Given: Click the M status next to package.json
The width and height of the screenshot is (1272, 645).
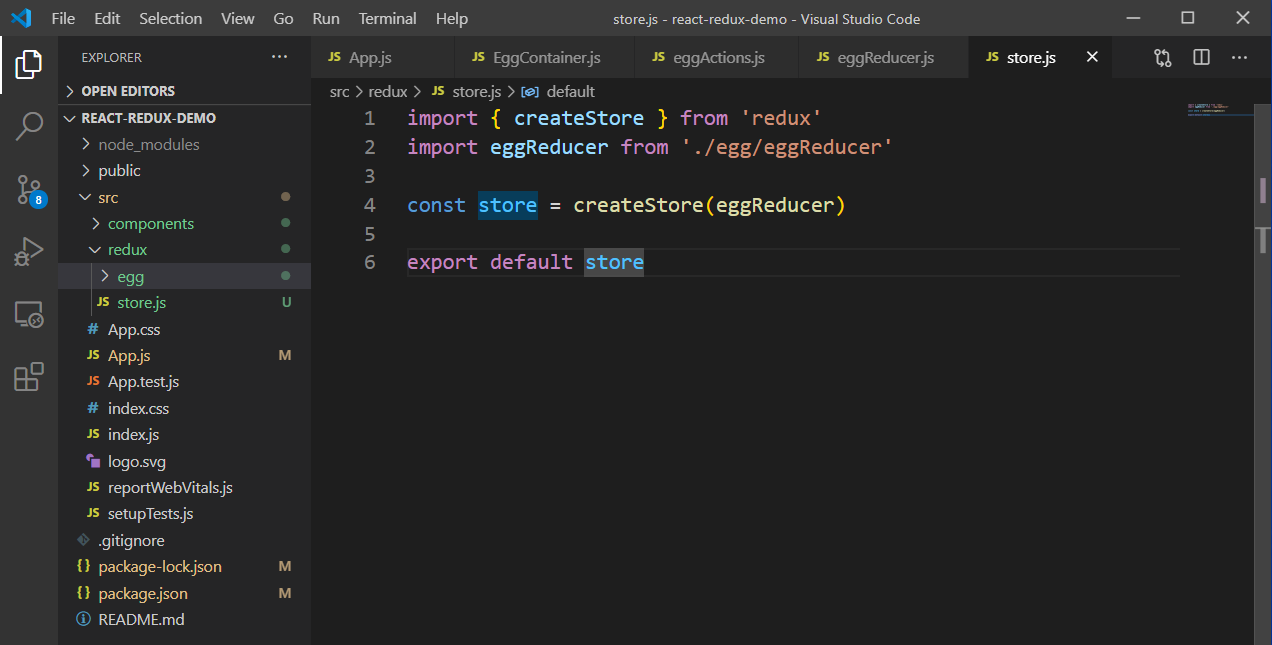Looking at the screenshot, I should coord(285,593).
